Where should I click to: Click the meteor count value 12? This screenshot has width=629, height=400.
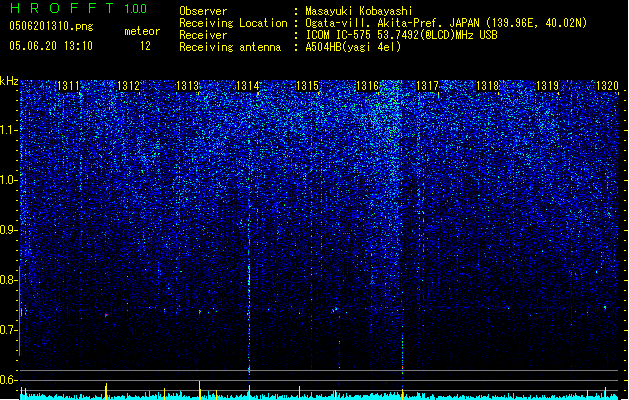pos(145,46)
